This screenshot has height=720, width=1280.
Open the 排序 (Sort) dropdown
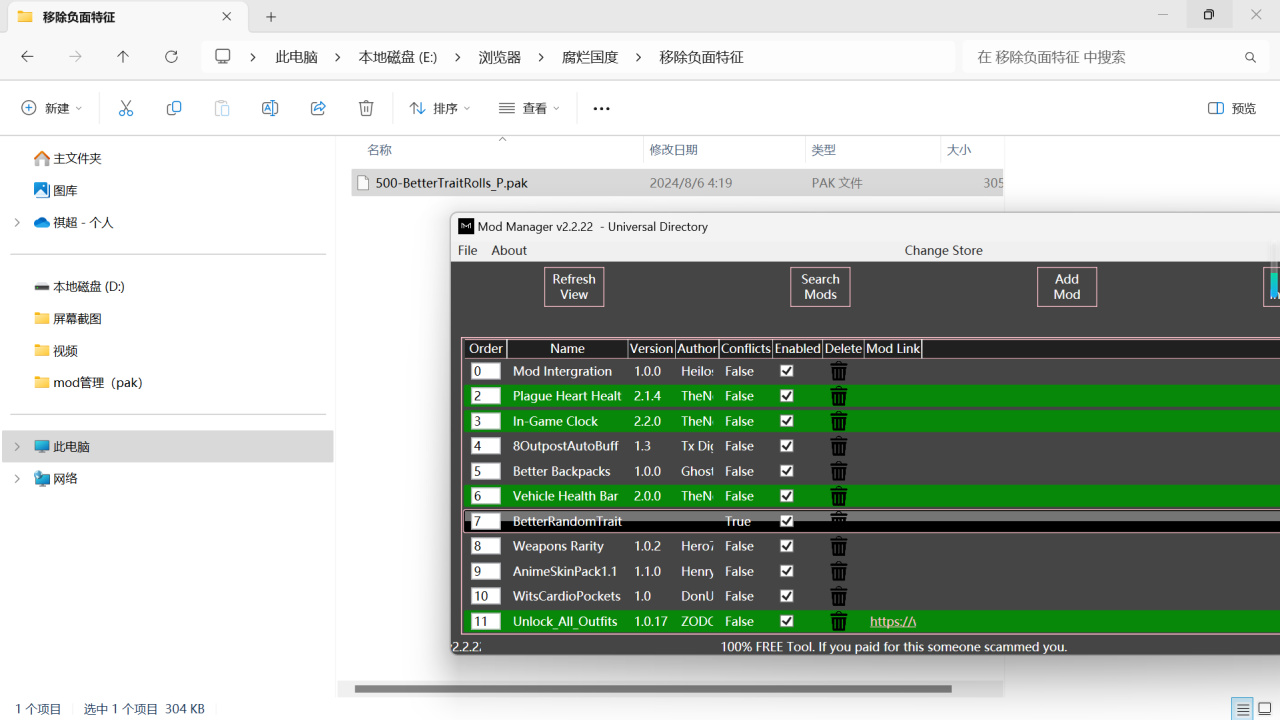[440, 108]
